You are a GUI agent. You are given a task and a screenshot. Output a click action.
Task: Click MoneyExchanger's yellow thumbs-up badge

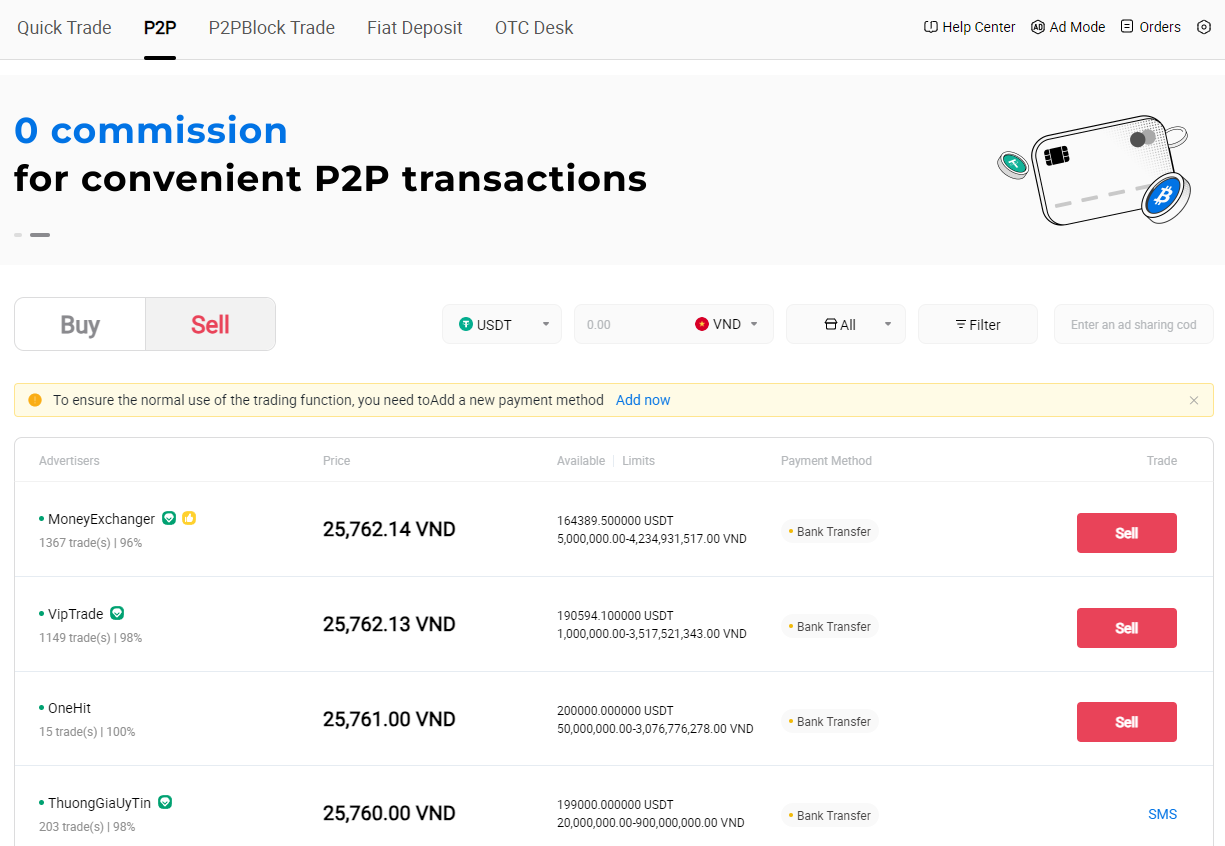(x=189, y=518)
